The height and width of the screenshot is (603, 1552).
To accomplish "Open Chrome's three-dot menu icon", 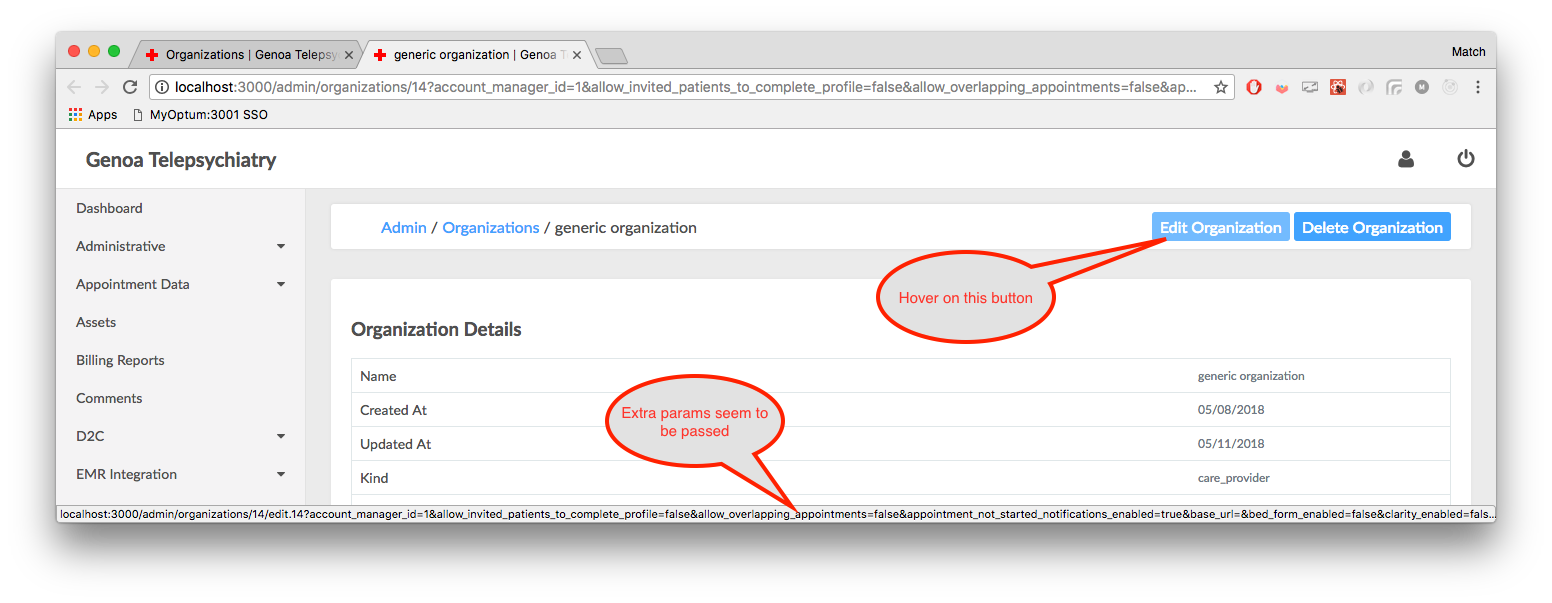I will click(x=1478, y=87).
